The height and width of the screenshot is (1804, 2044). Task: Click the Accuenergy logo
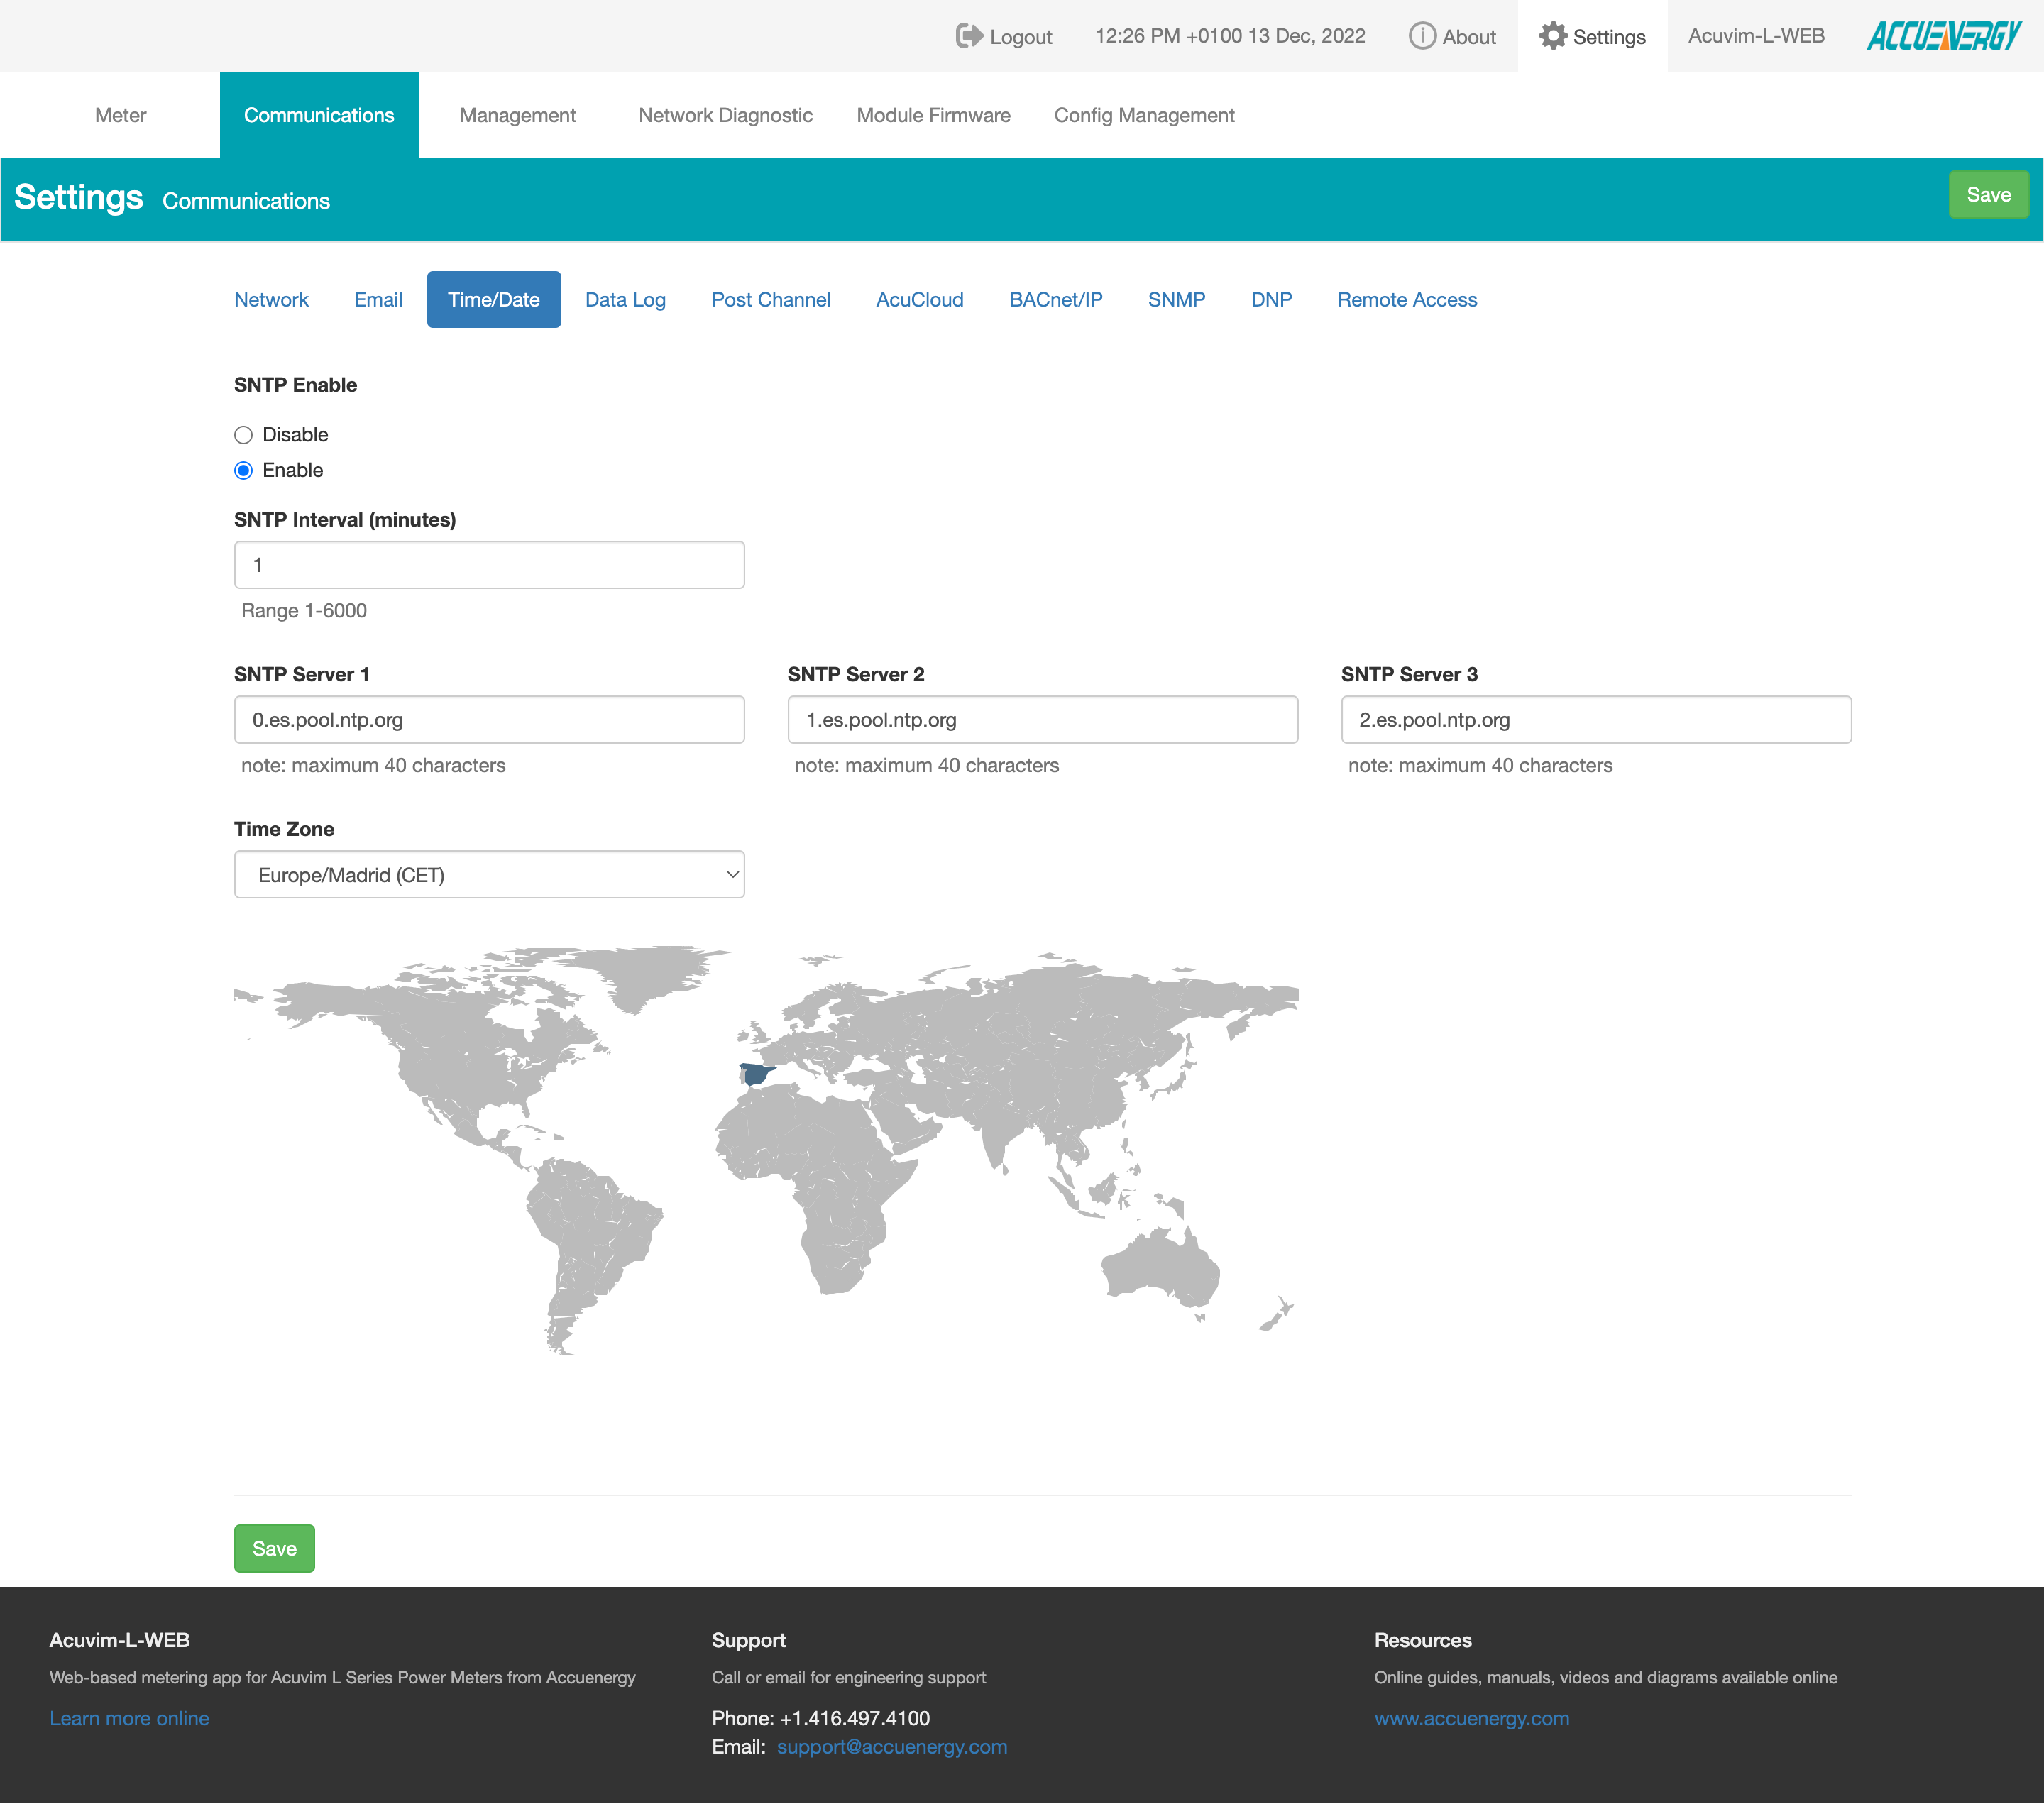(1943, 36)
